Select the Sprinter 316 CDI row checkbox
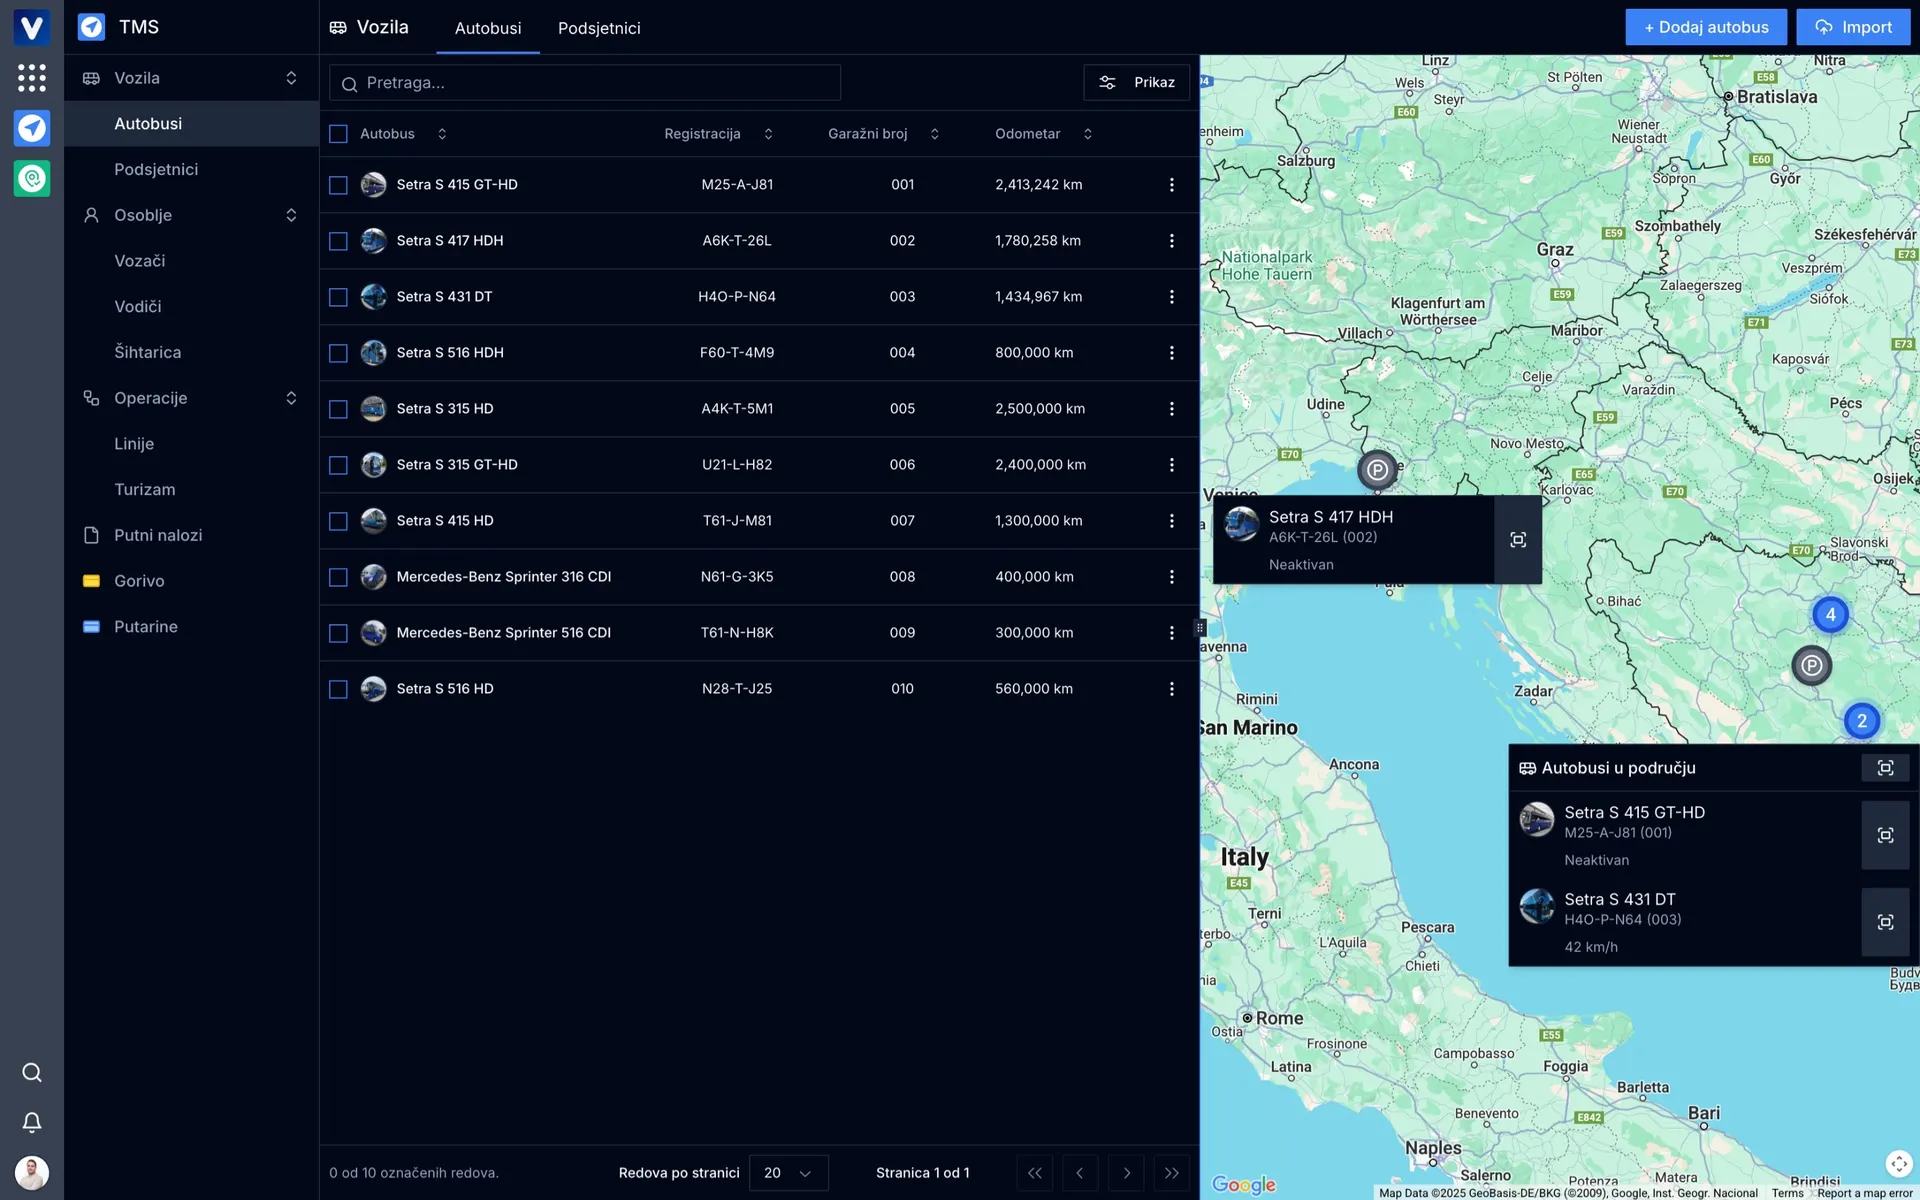Viewport: 1920px width, 1200px height. click(338, 577)
